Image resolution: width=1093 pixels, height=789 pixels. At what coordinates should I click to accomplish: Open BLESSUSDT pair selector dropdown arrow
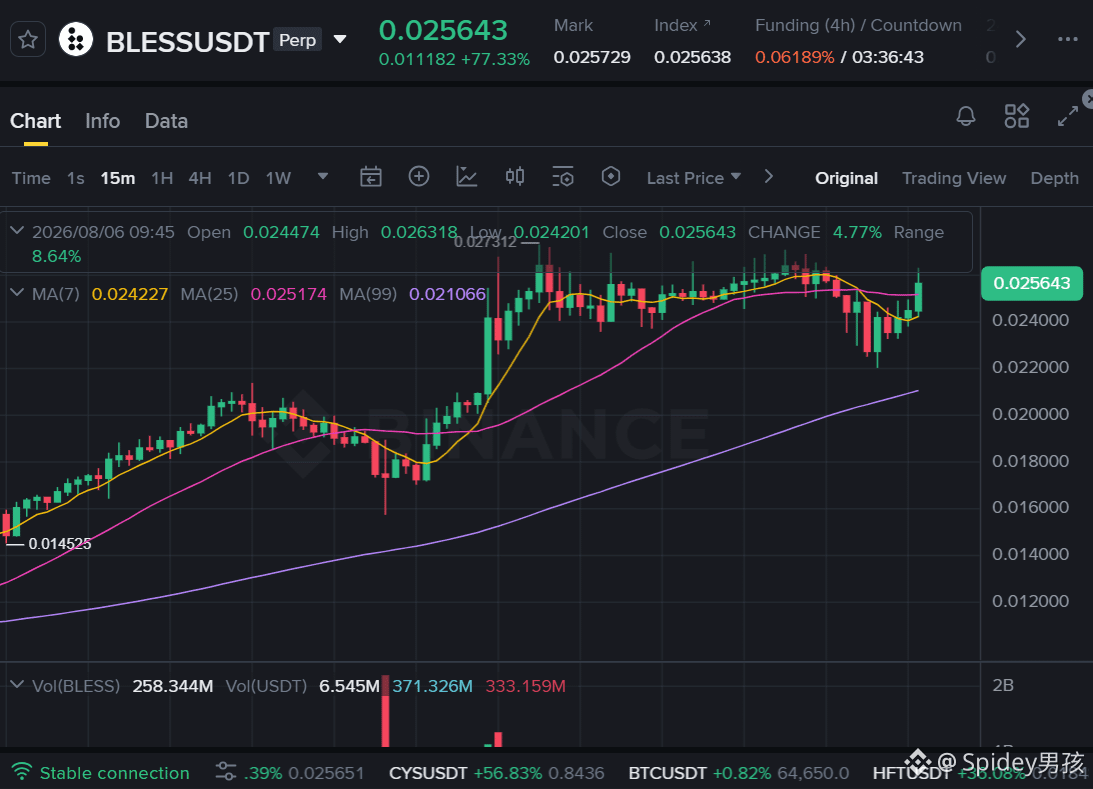(340, 39)
